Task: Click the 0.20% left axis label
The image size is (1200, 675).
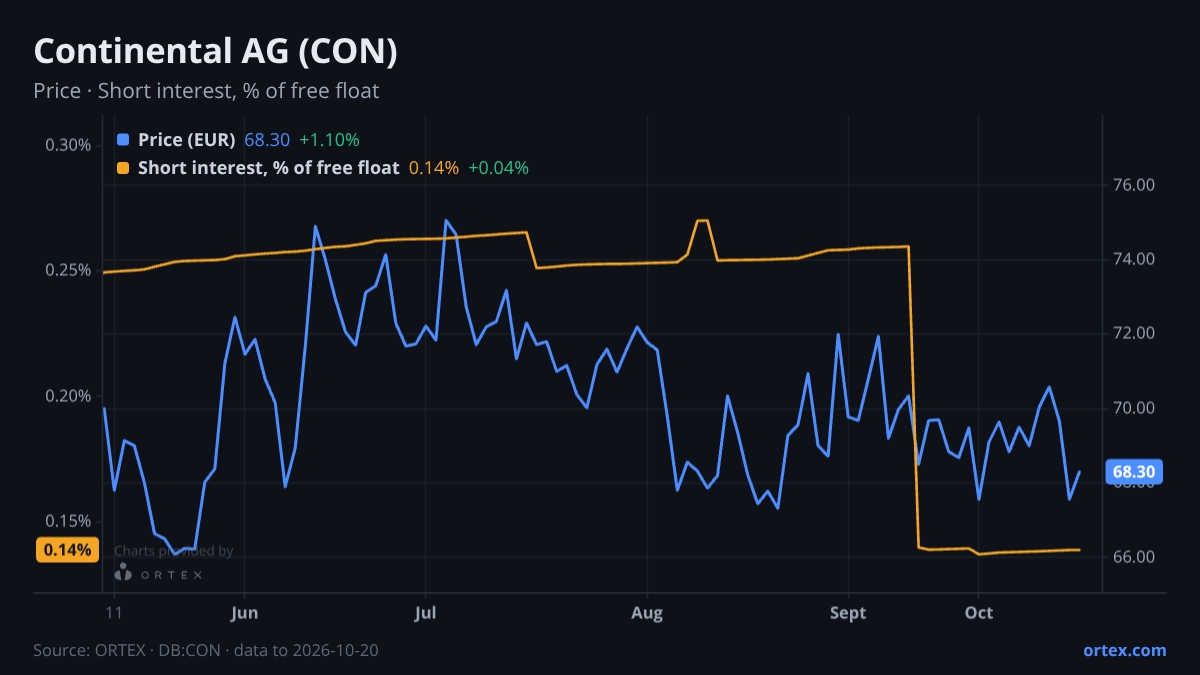Action: point(68,396)
